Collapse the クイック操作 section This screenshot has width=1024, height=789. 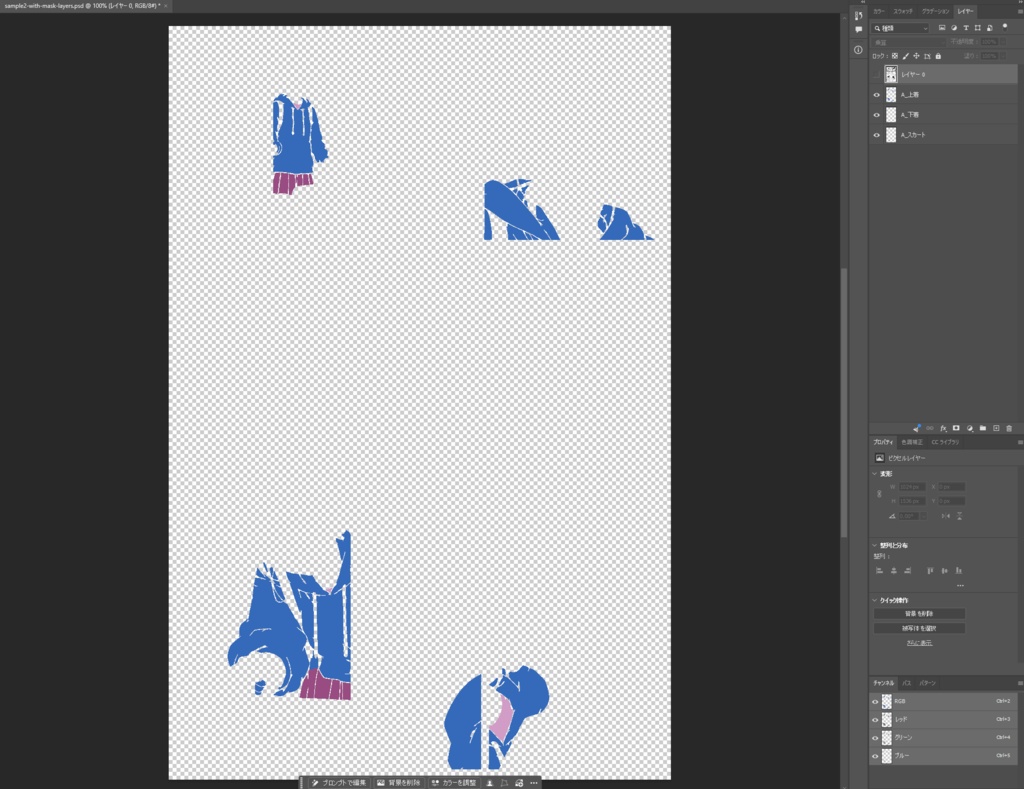874,600
